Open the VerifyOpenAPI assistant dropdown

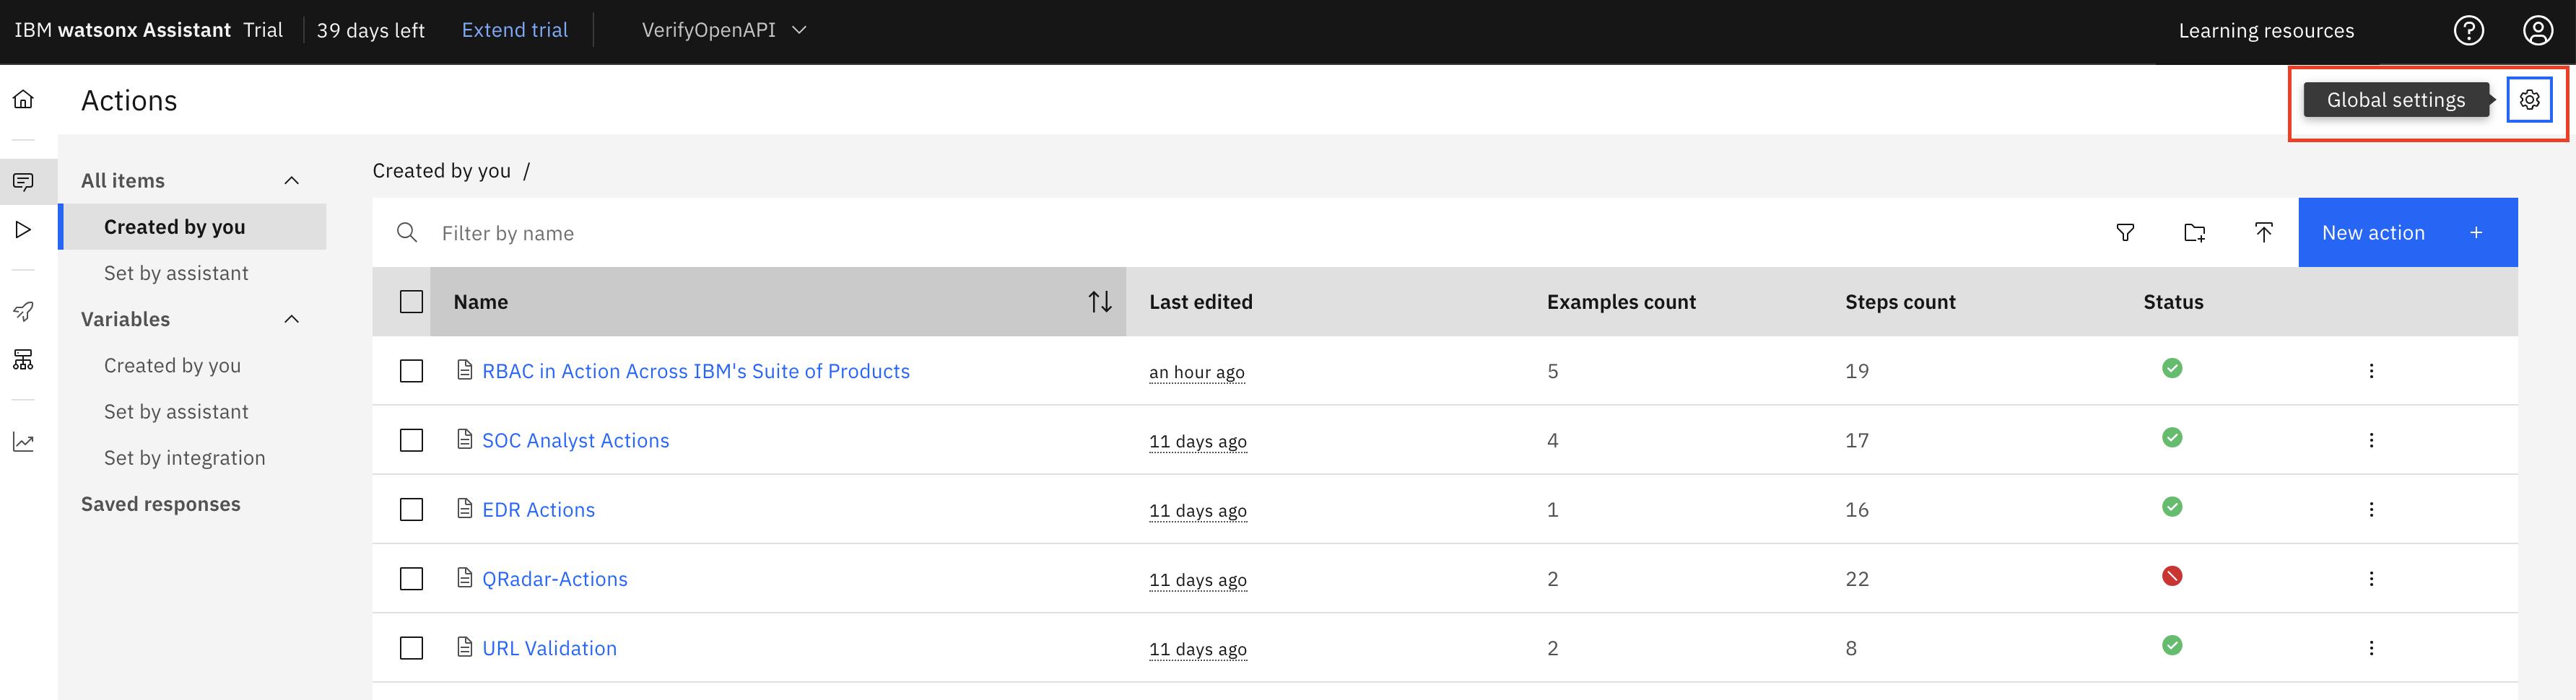[x=723, y=31]
